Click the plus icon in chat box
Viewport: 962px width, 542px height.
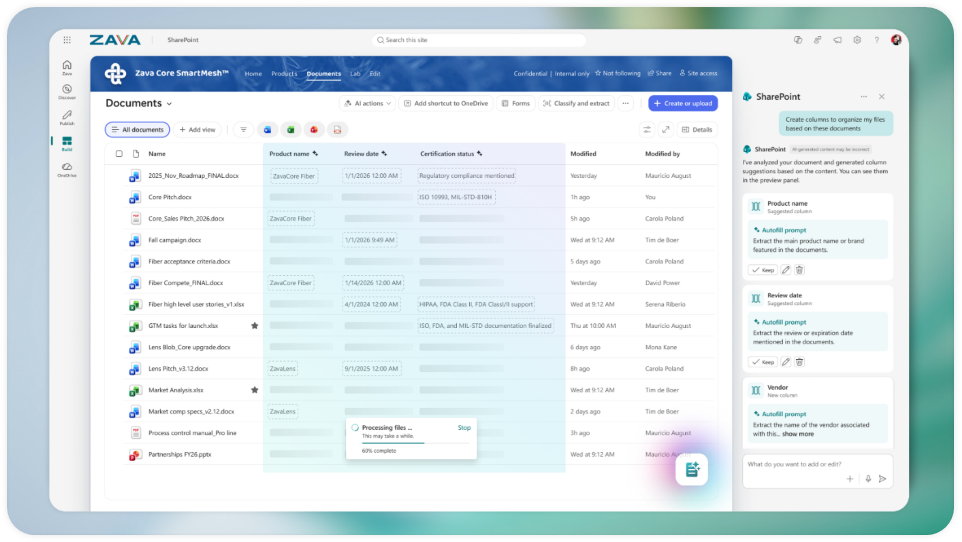[x=850, y=479]
